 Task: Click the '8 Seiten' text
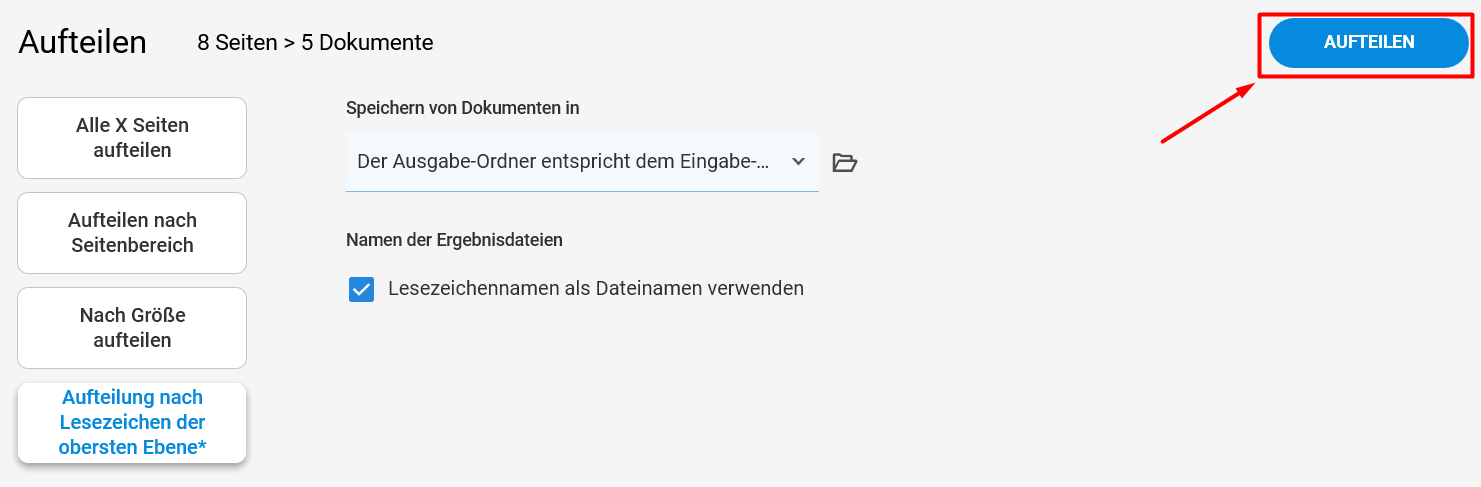pyautogui.click(x=237, y=43)
